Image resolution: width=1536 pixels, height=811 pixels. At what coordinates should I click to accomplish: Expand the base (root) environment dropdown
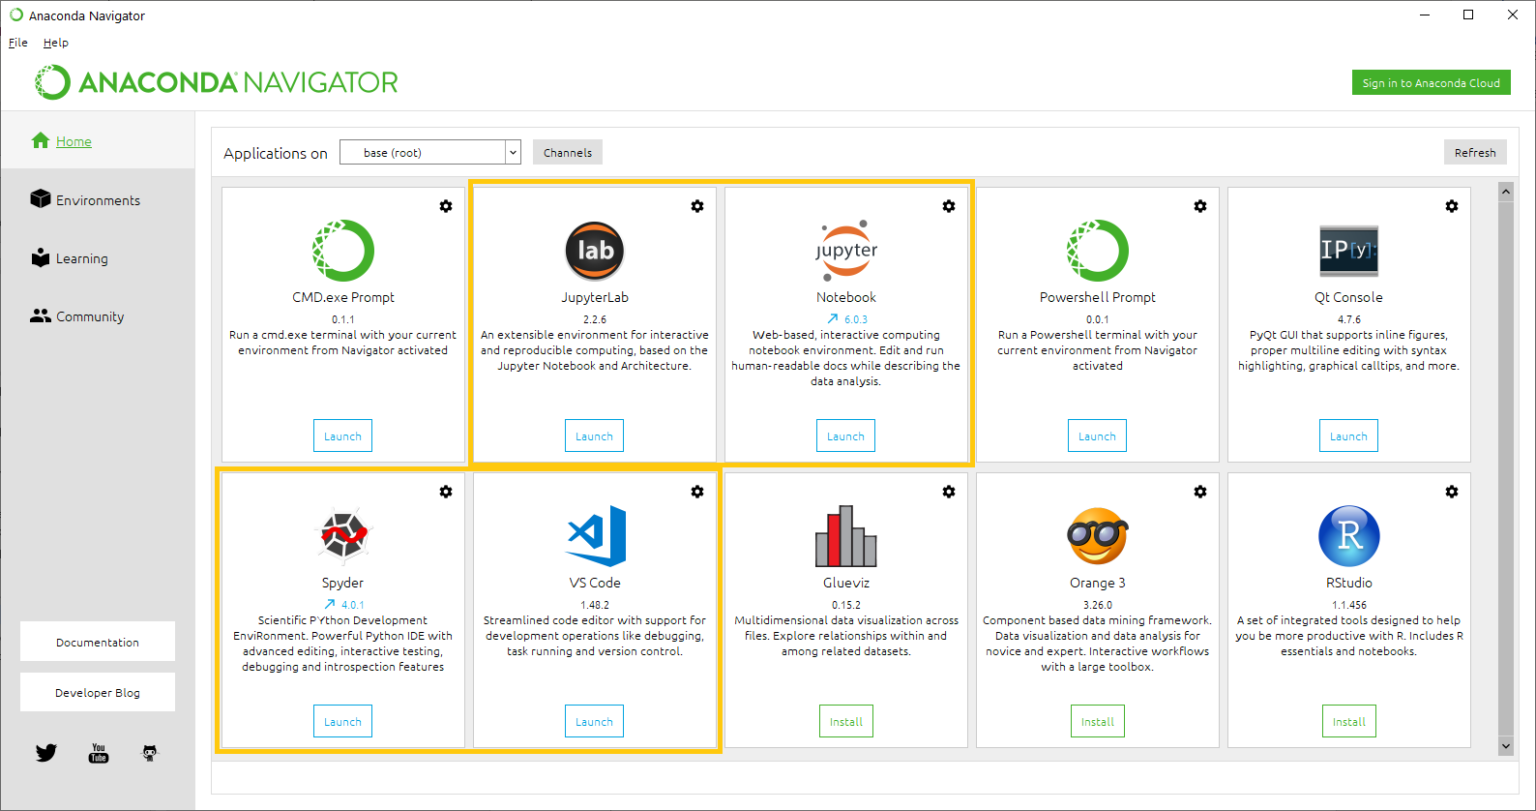pyautogui.click(x=513, y=153)
